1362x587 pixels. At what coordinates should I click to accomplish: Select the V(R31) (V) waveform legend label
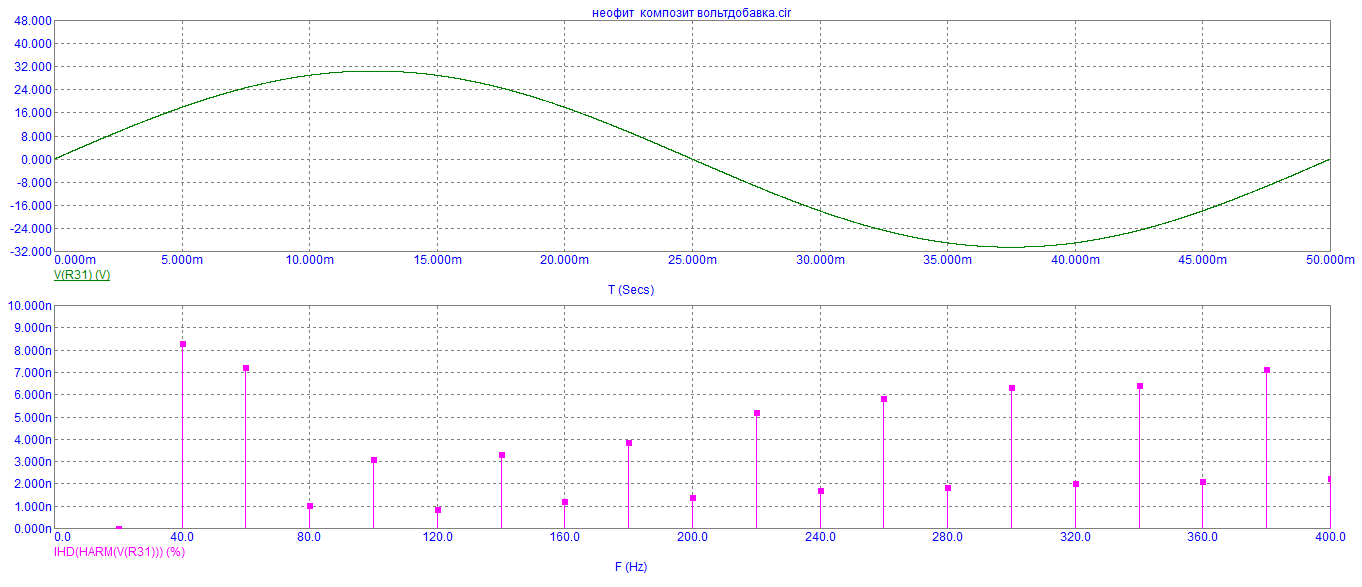[x=81, y=275]
